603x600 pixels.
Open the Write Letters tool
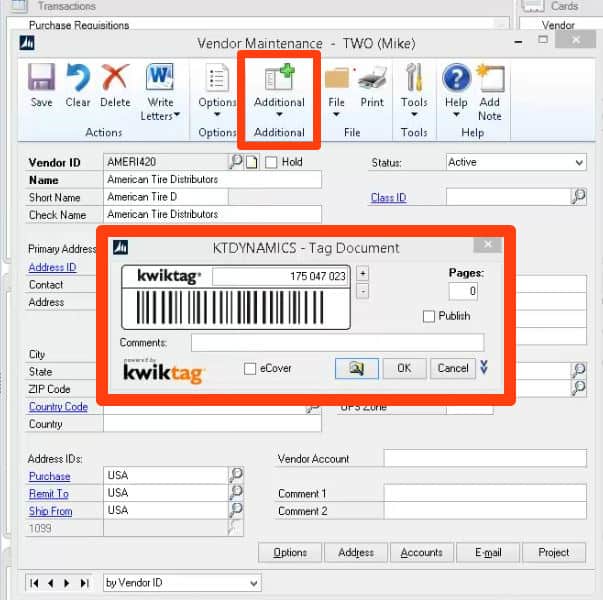click(x=160, y=92)
